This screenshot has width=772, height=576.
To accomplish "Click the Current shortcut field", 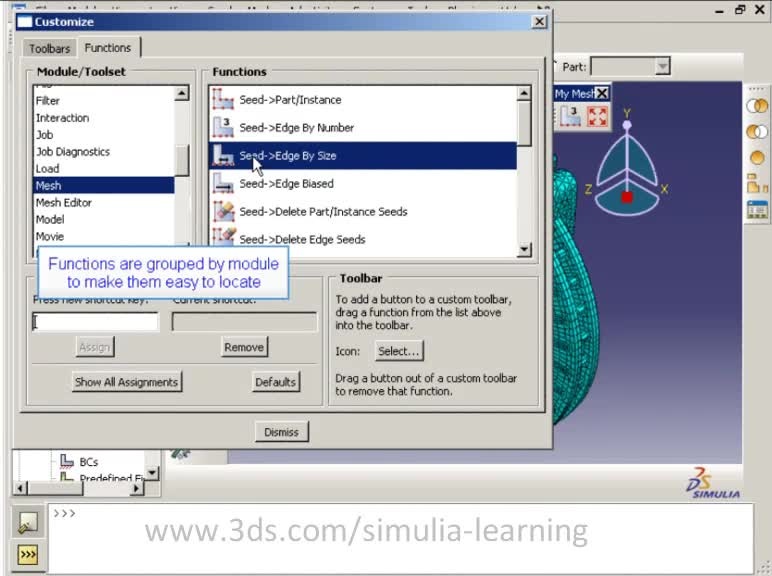I will 244,322.
